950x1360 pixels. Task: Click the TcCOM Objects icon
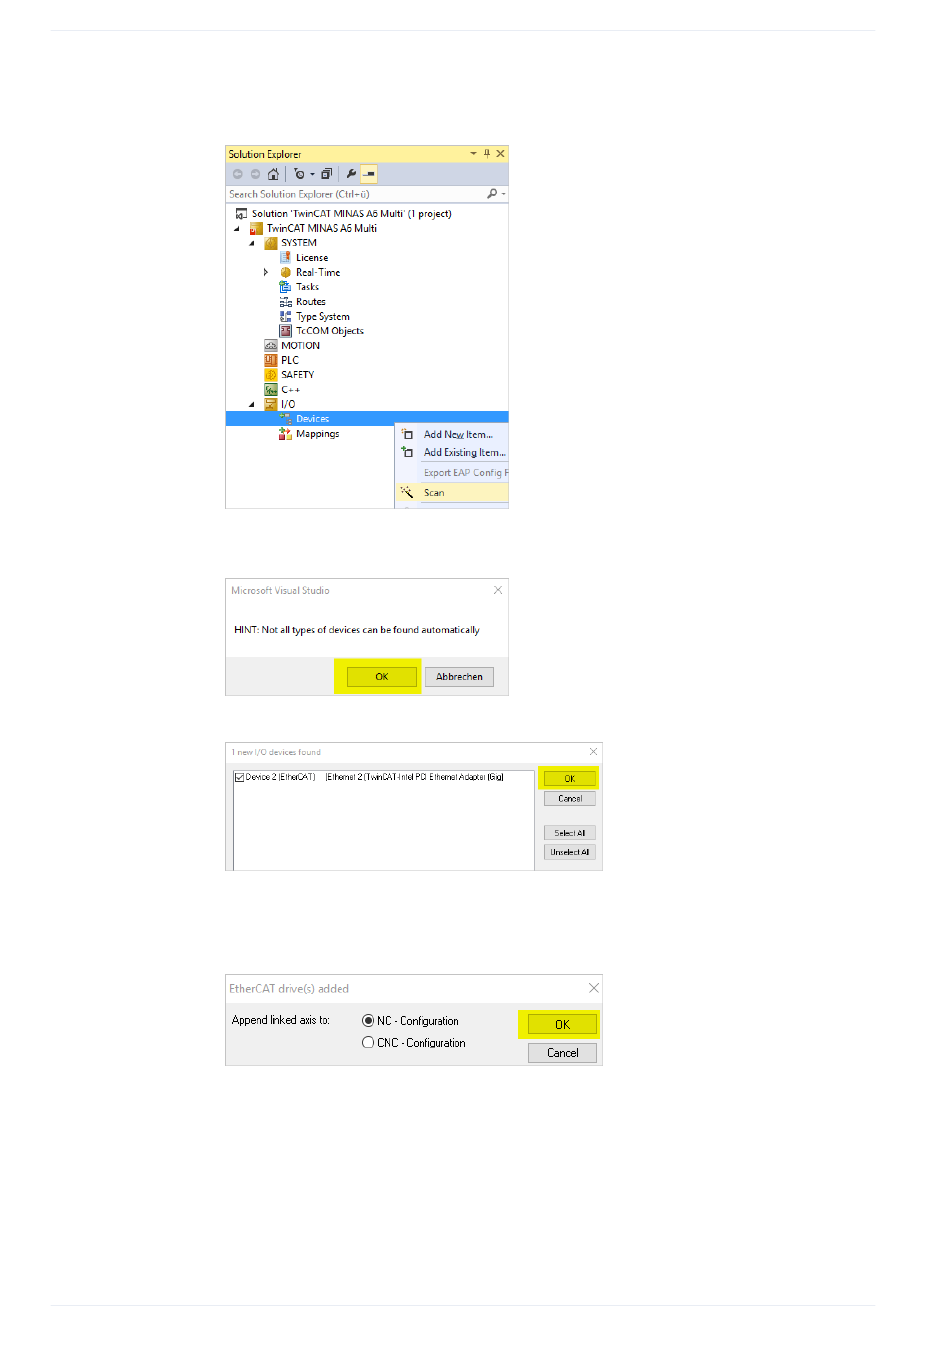click(285, 331)
